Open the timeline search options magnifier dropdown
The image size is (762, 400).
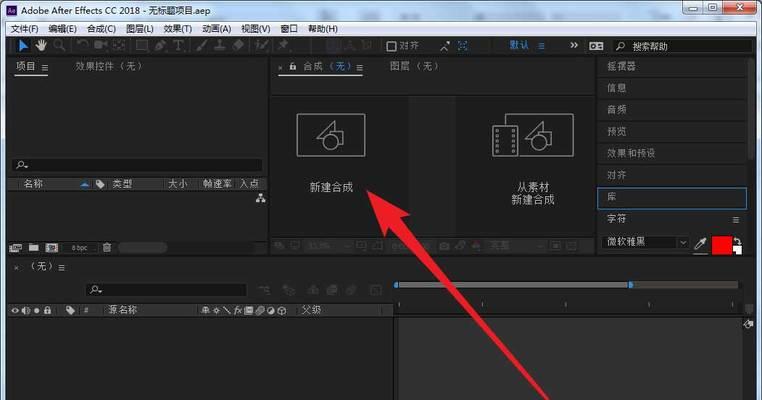tap(95, 290)
